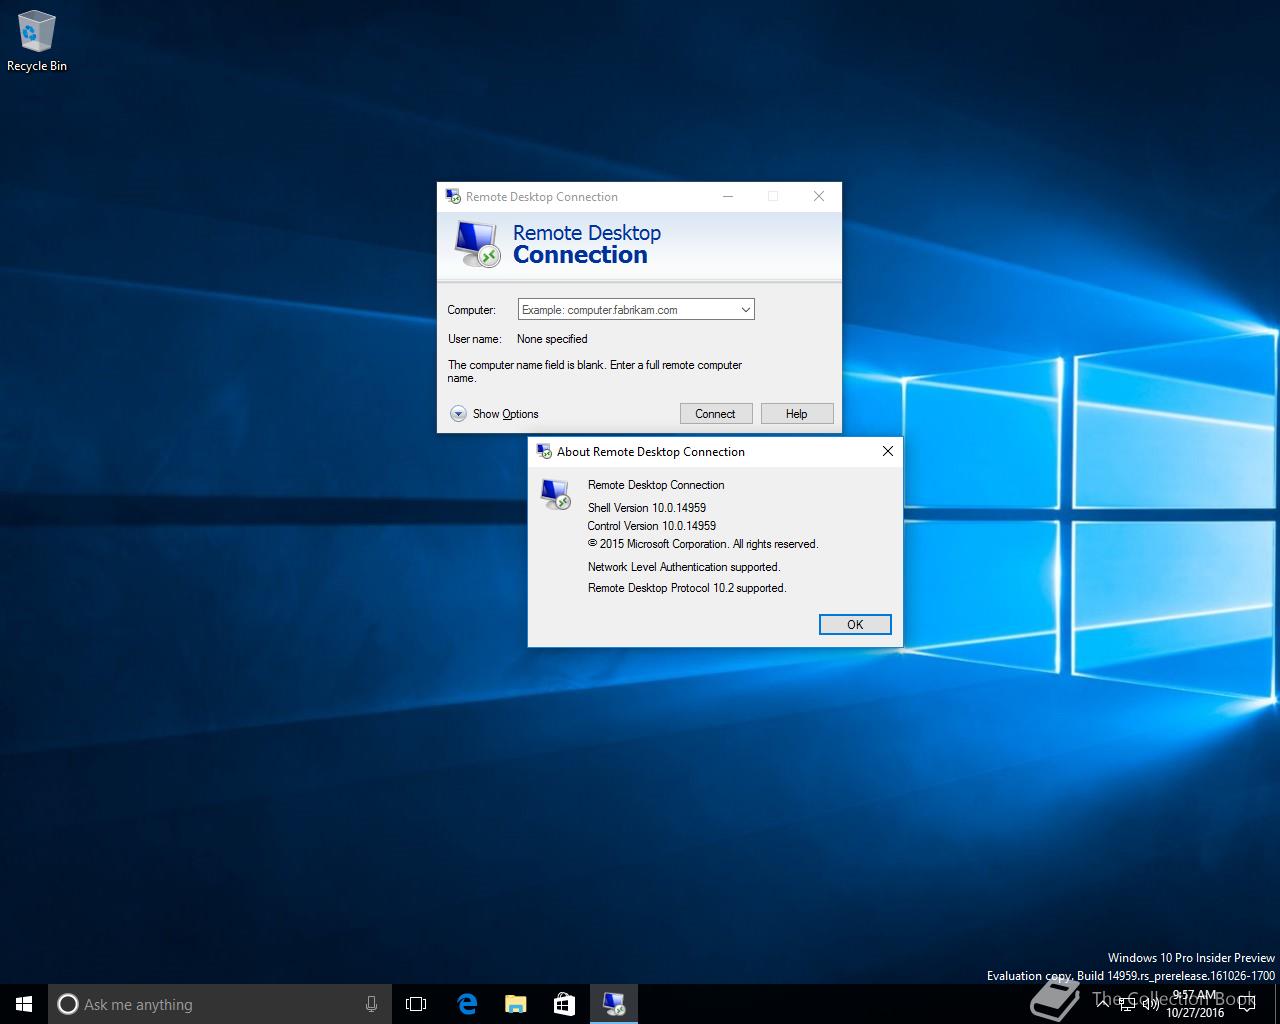Confirm the About dialog with OK
Screen dimensions: 1280x1024
(855, 624)
